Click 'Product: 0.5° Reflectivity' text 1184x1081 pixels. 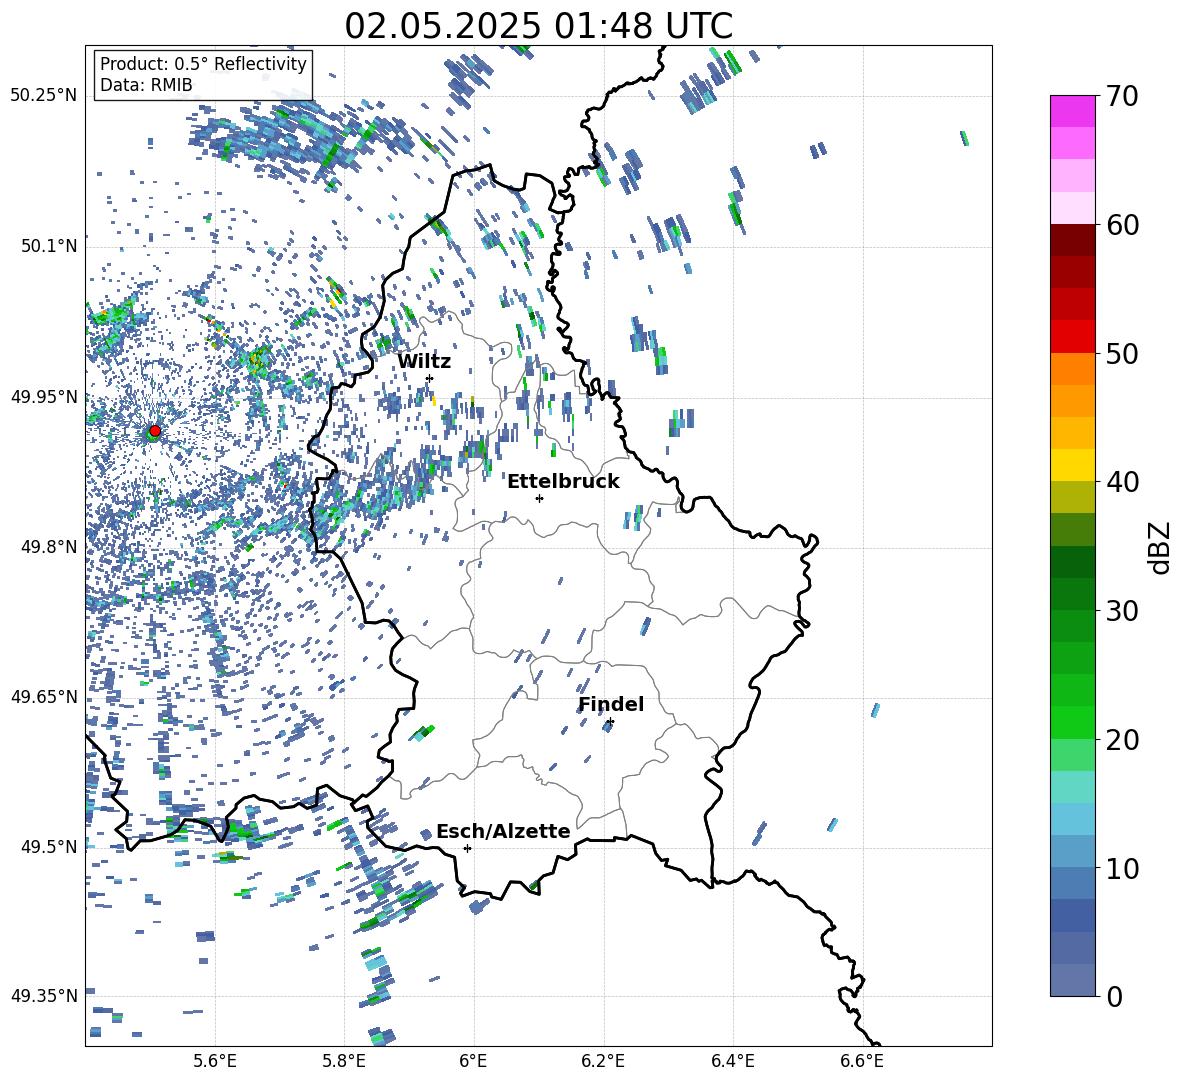coord(203,64)
